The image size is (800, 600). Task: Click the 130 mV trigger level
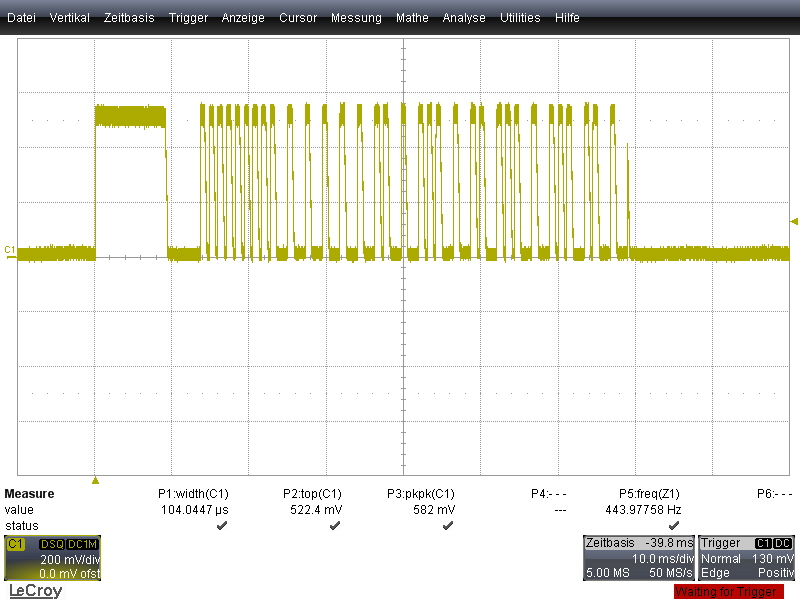click(772, 558)
